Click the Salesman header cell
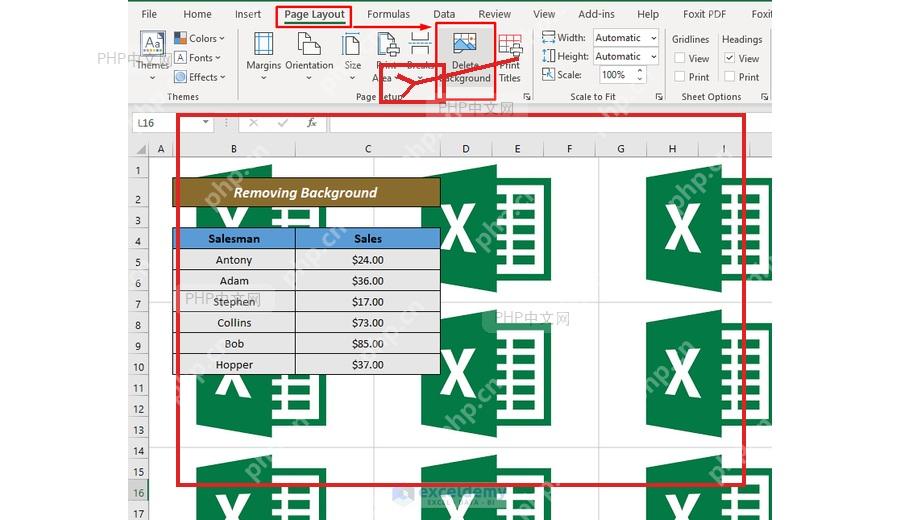The width and height of the screenshot is (900, 520). (234, 238)
